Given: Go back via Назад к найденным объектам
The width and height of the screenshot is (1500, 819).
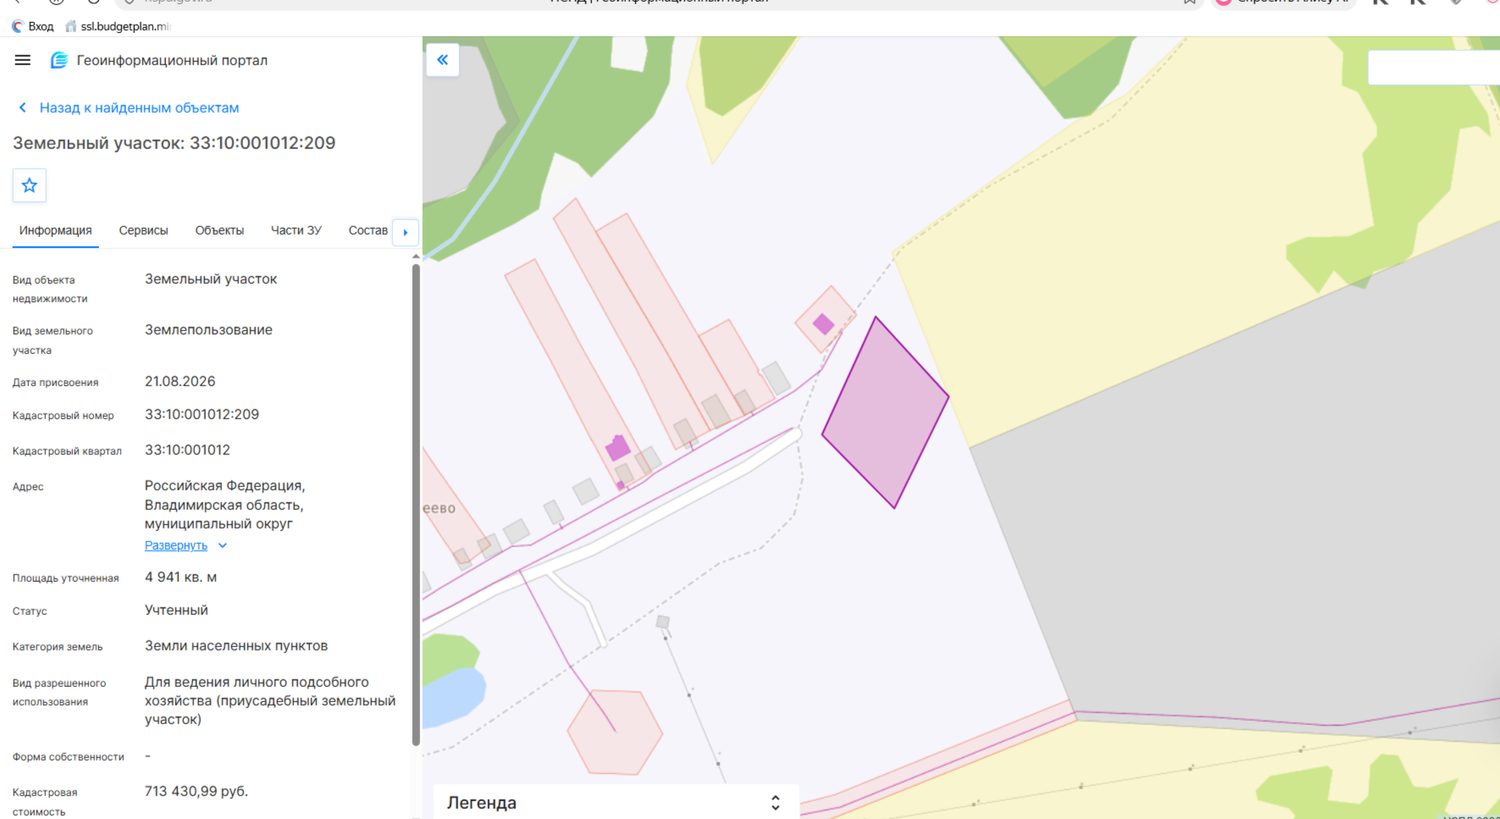Looking at the screenshot, I should [129, 108].
